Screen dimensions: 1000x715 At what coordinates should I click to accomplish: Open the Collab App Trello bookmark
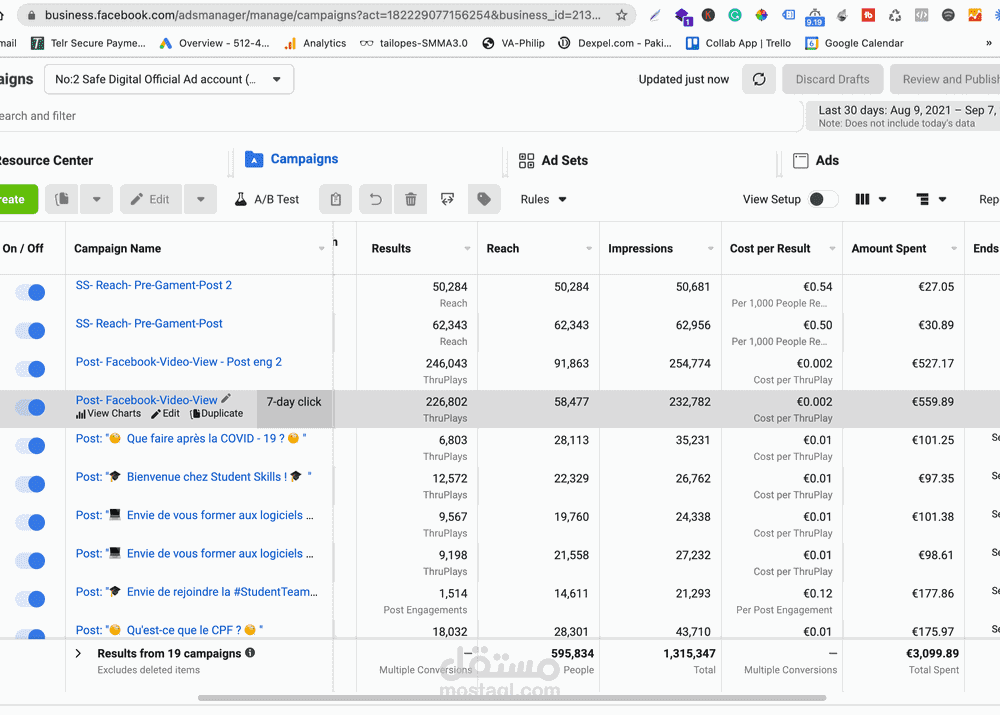pyautogui.click(x=738, y=43)
